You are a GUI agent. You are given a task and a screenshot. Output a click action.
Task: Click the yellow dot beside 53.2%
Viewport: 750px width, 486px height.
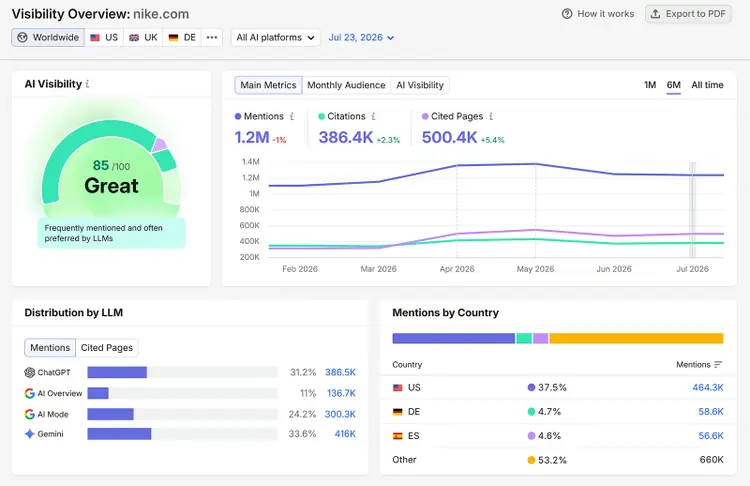click(x=531, y=460)
